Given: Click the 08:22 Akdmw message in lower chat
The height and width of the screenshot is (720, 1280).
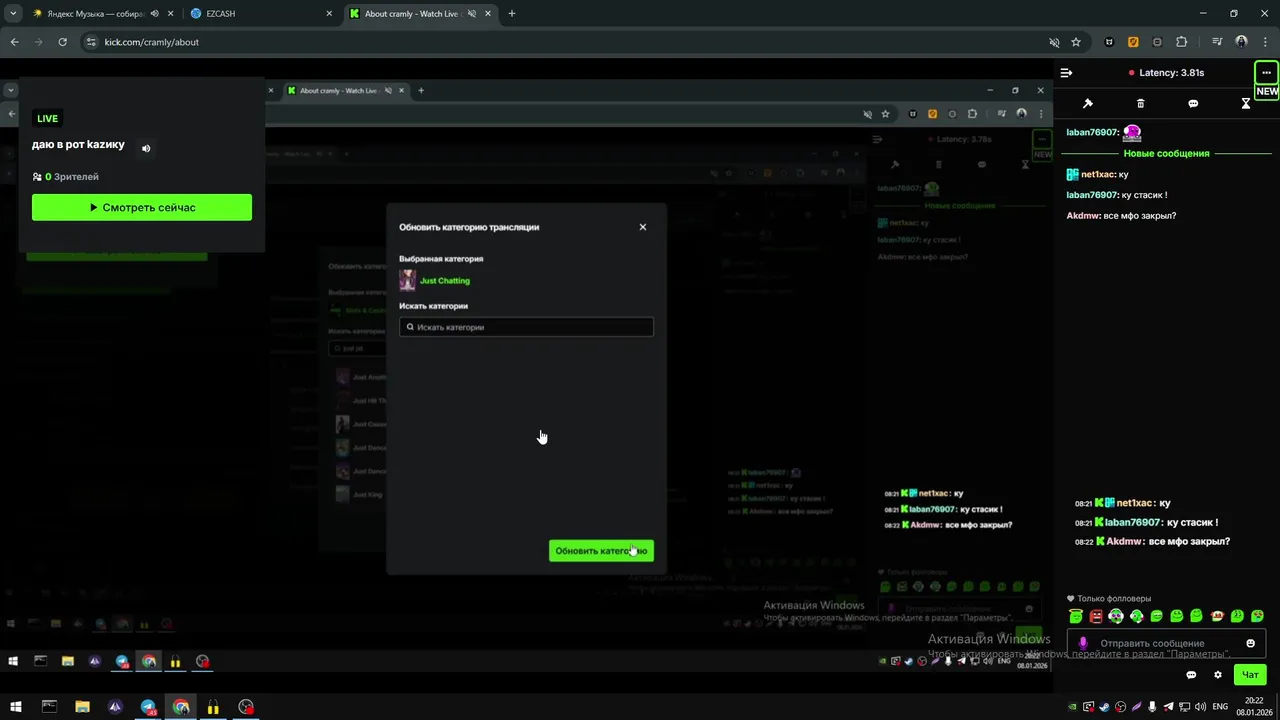Looking at the screenshot, I should coord(1152,541).
